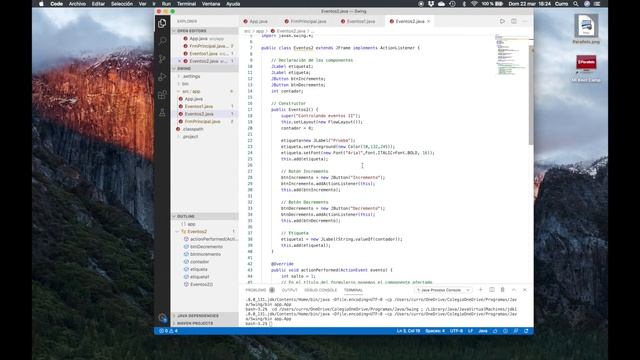Viewport: 640px width, 360px height.
Task: Collapse Eventos2 class in the Outline
Action: coord(178,231)
